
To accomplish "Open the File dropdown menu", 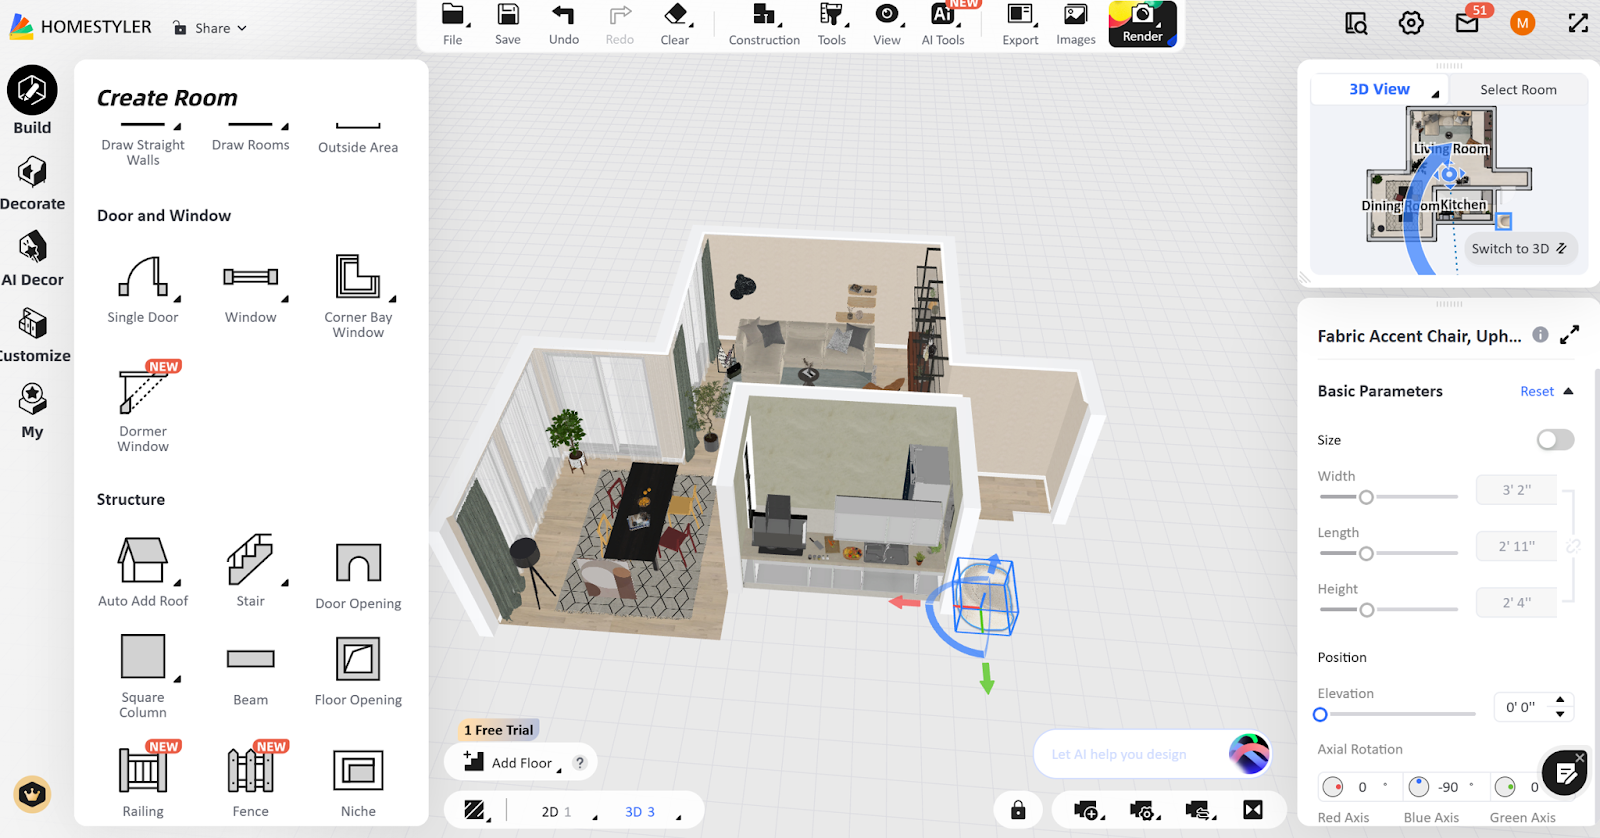I will pos(453,24).
